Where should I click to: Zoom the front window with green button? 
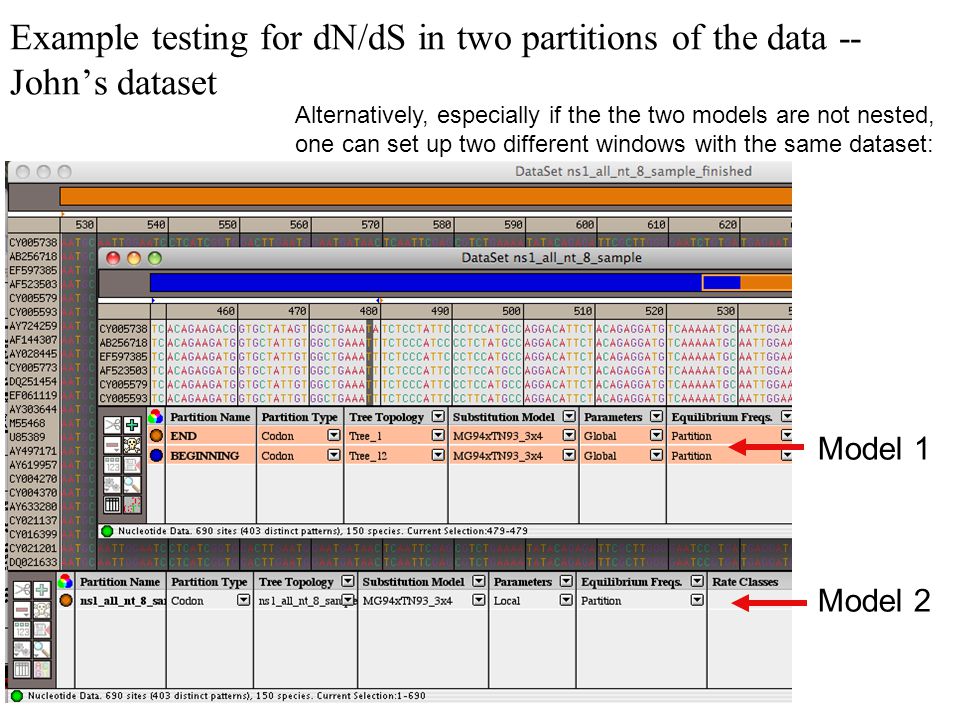155,258
